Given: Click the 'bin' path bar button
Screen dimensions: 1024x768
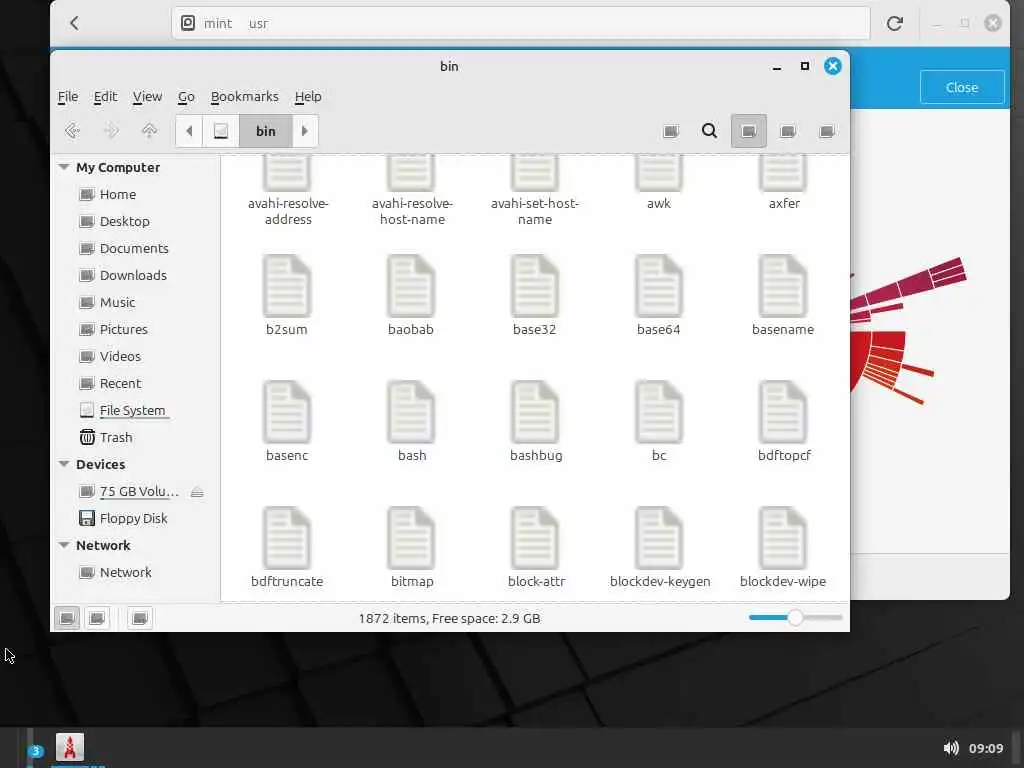Looking at the screenshot, I should pos(266,131).
